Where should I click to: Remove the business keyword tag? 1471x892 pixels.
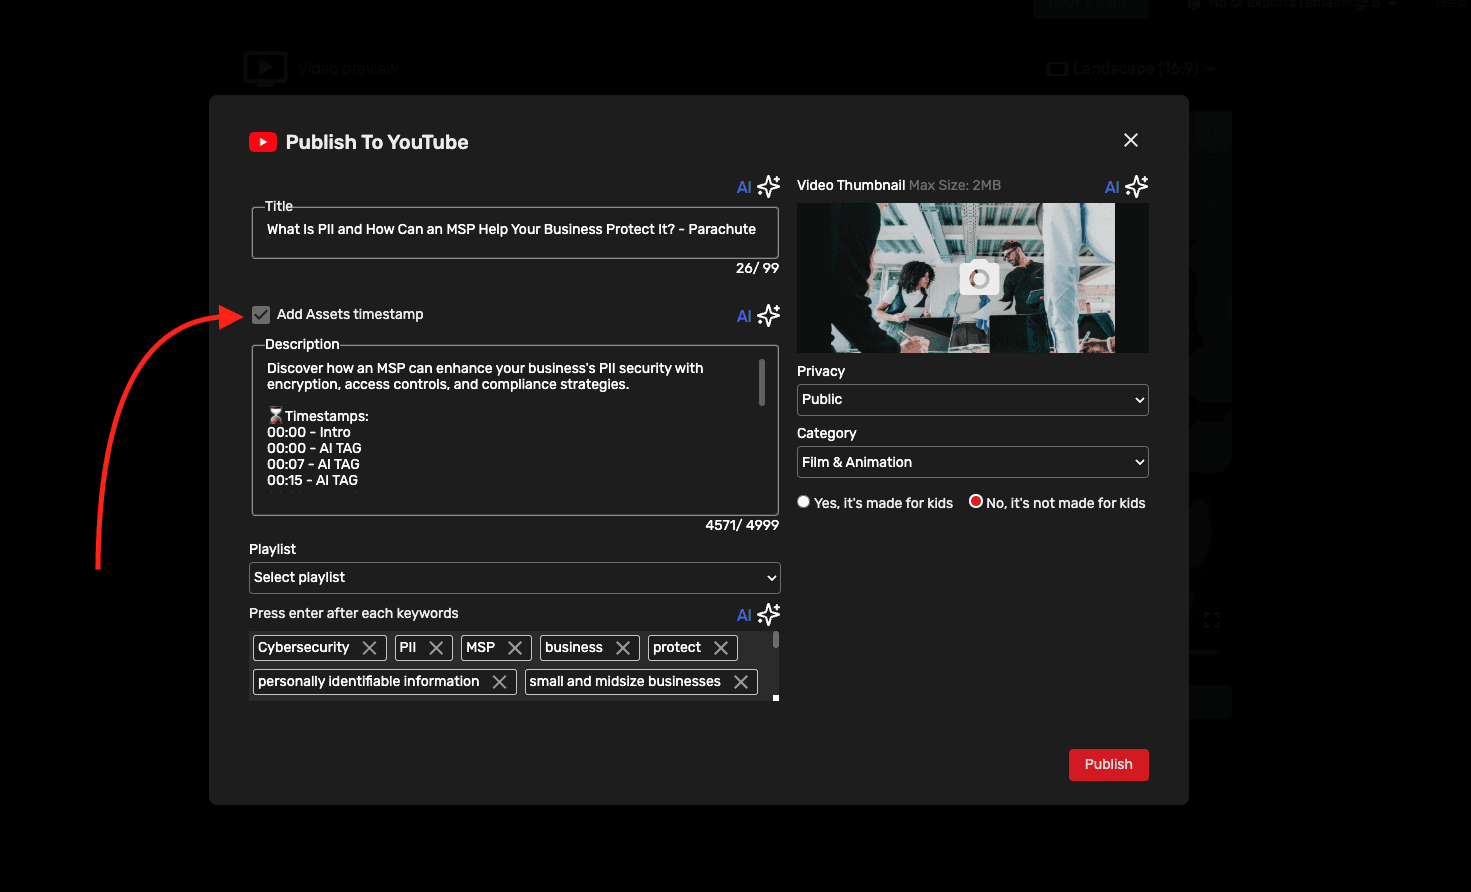pyautogui.click(x=623, y=648)
